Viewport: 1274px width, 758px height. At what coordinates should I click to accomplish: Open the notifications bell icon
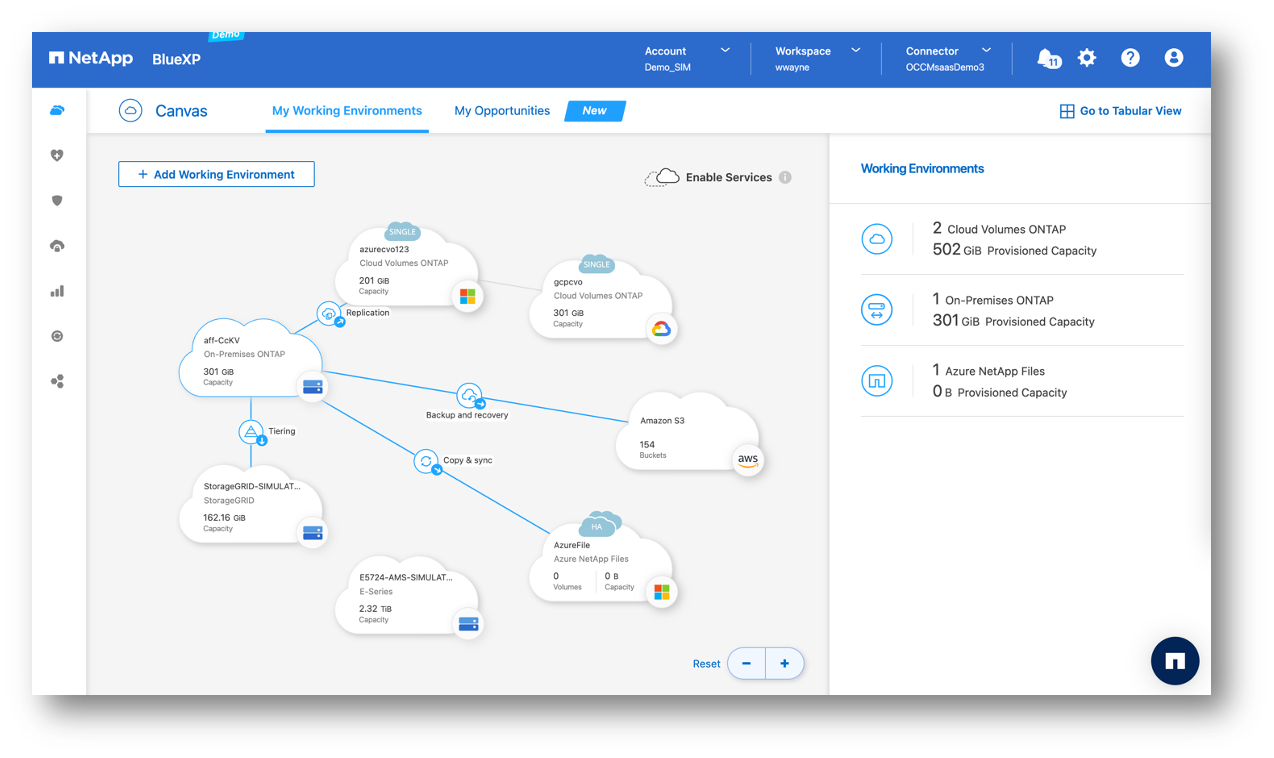[x=1047, y=58]
